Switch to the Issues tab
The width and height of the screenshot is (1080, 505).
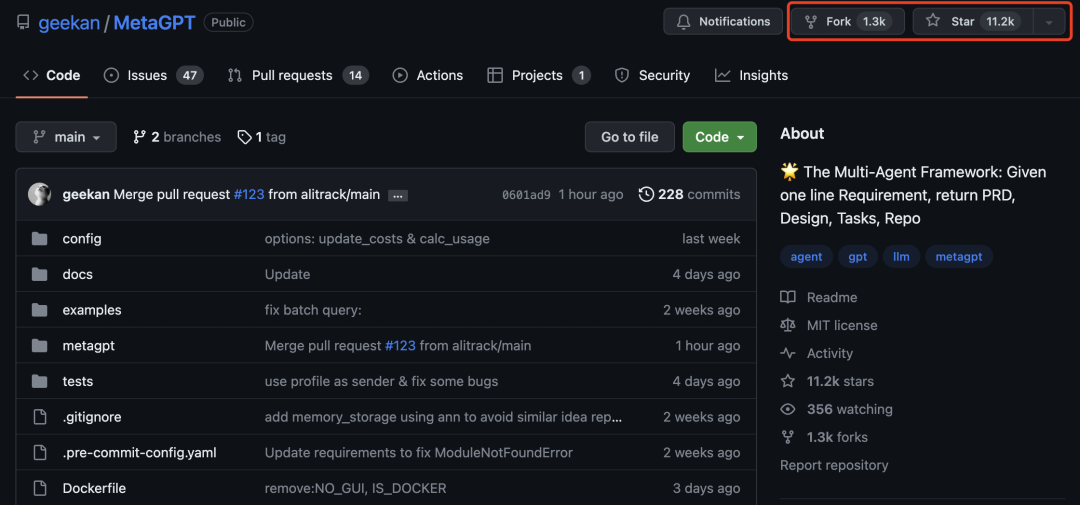pos(153,76)
